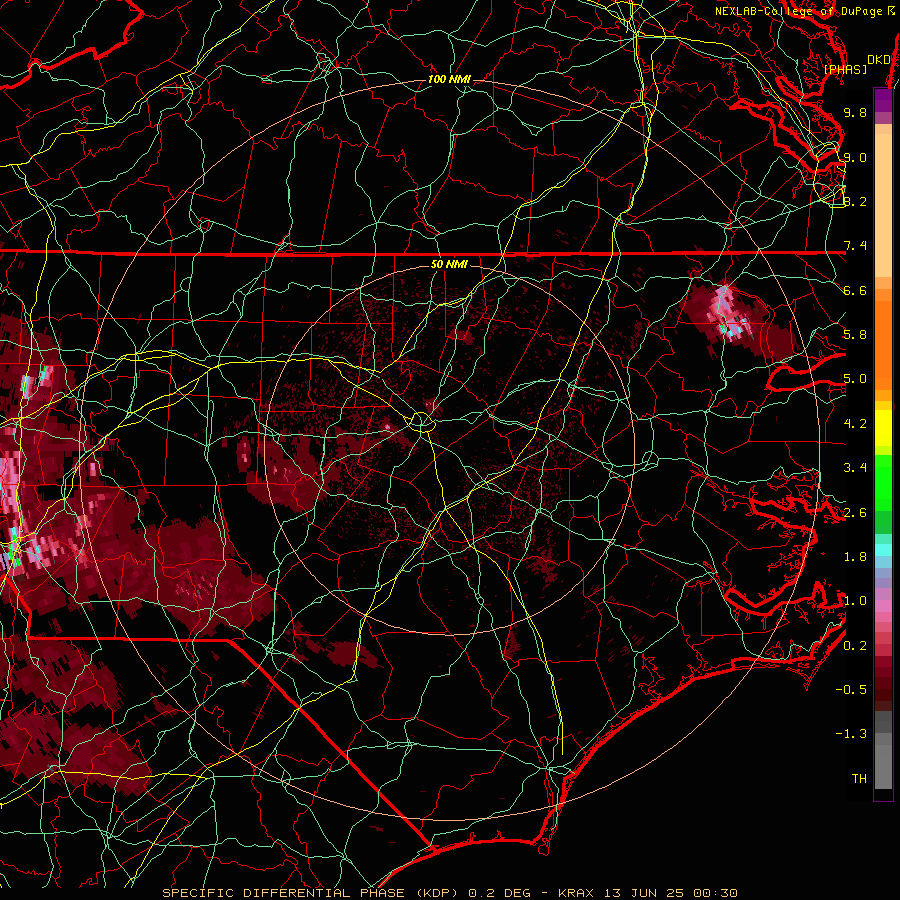
Task: Select the -0.5 value on the color scale
Action: click(851, 690)
